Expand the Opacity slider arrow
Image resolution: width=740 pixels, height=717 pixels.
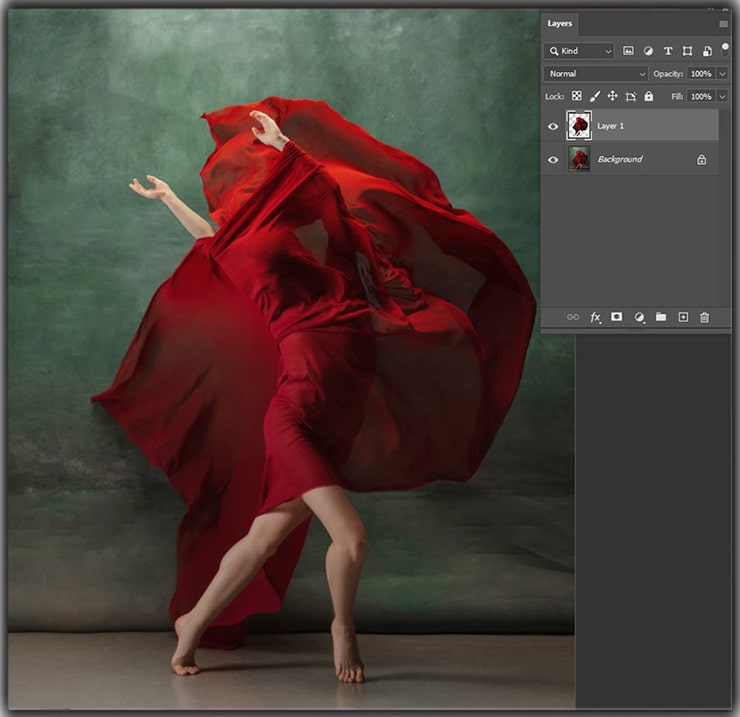coord(722,74)
